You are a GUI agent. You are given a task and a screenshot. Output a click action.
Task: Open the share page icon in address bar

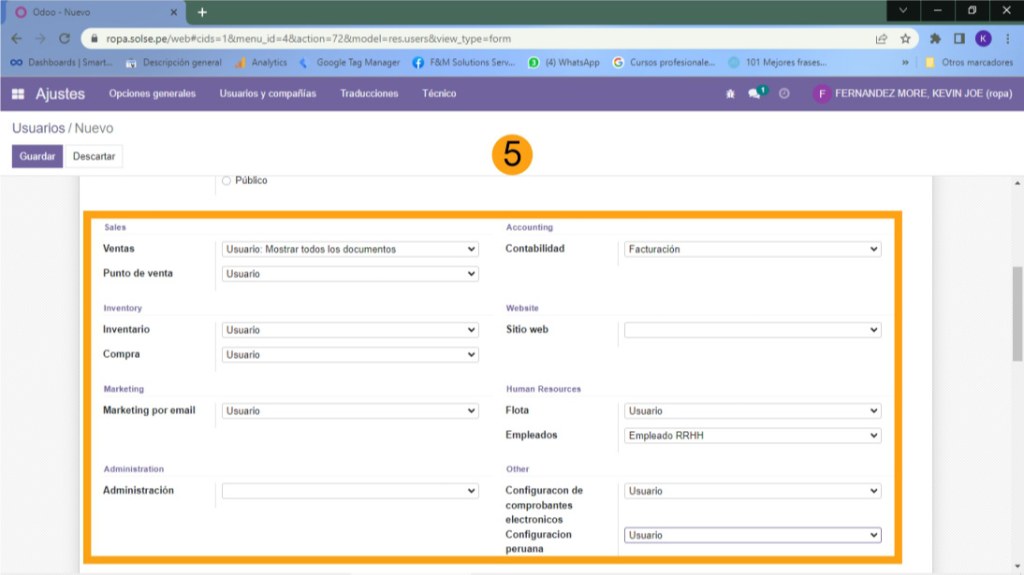(x=881, y=39)
